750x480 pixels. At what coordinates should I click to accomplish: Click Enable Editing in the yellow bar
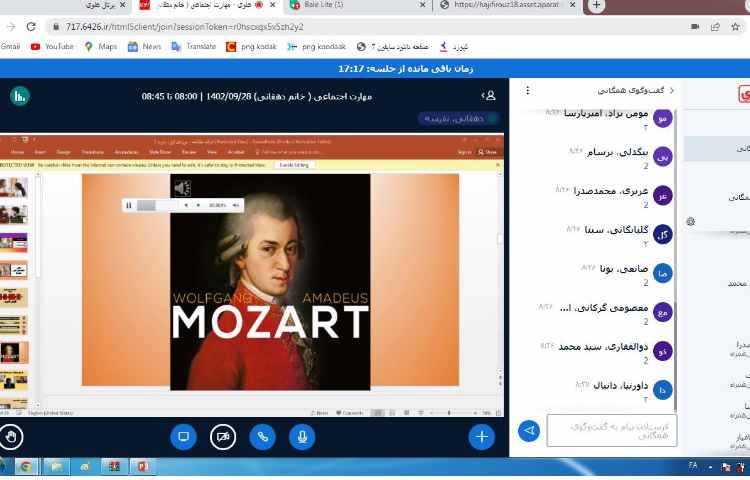[295, 165]
